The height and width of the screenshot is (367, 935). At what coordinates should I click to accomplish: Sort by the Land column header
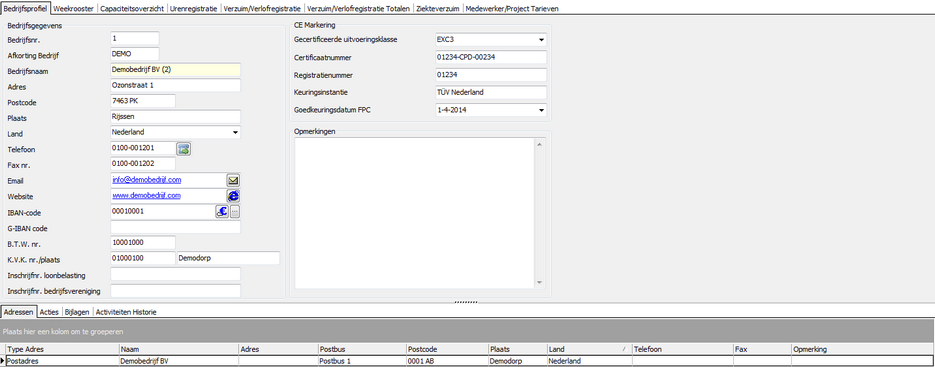(589, 349)
